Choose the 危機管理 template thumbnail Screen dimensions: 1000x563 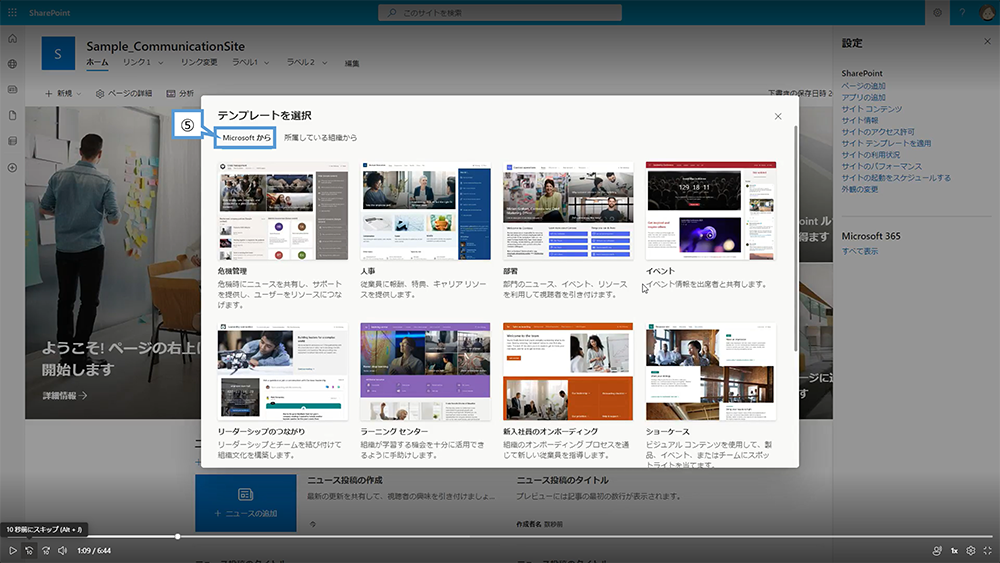283,210
